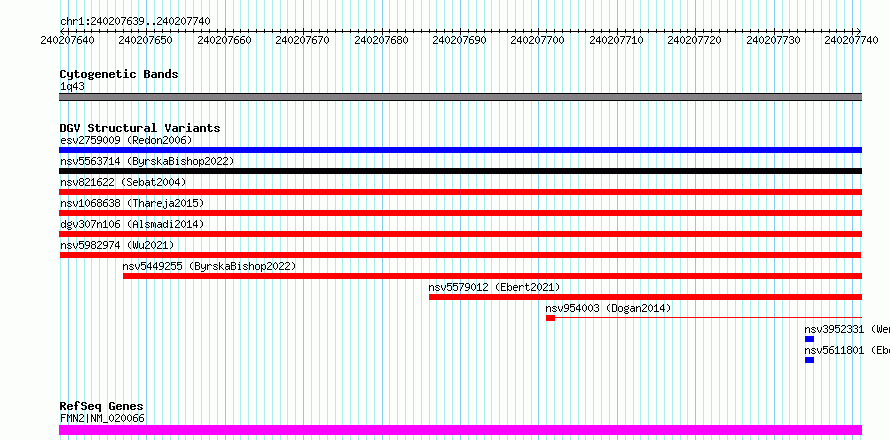The image size is (890, 440).
Task: Click the black nsv5563714 variant bar
Action: [460, 171]
